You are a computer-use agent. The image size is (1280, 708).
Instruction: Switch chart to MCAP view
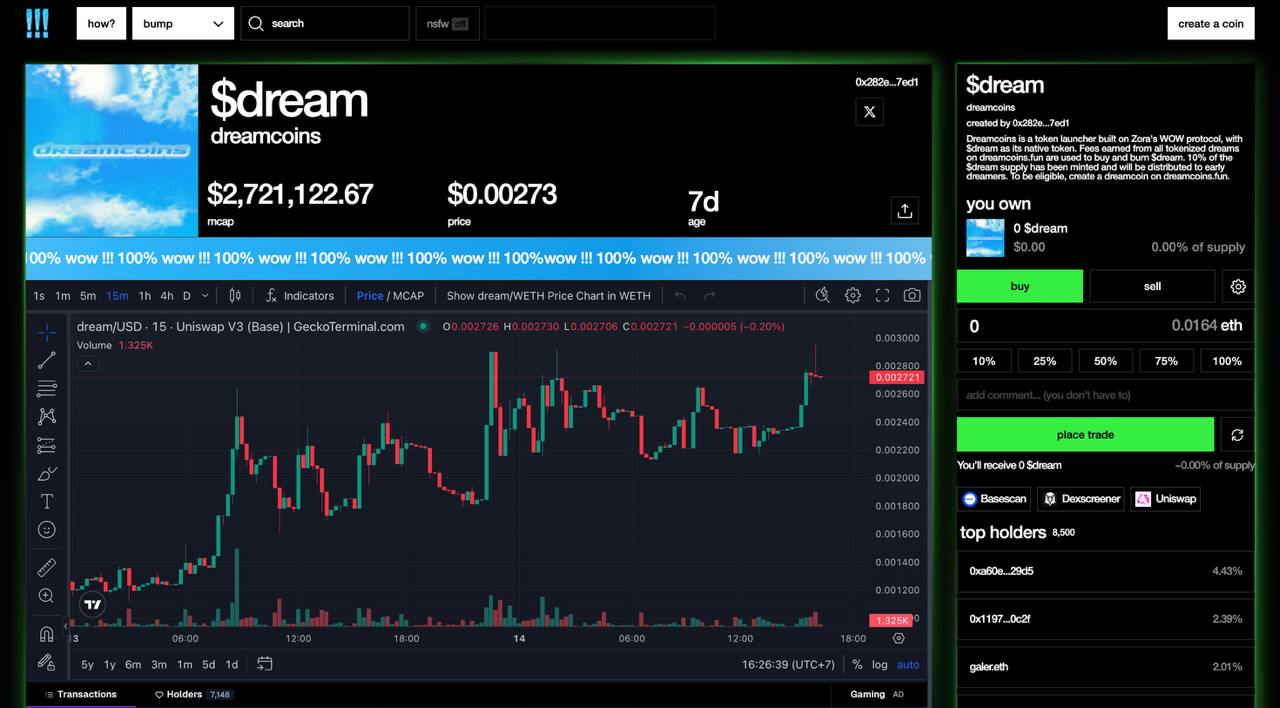pyautogui.click(x=408, y=295)
